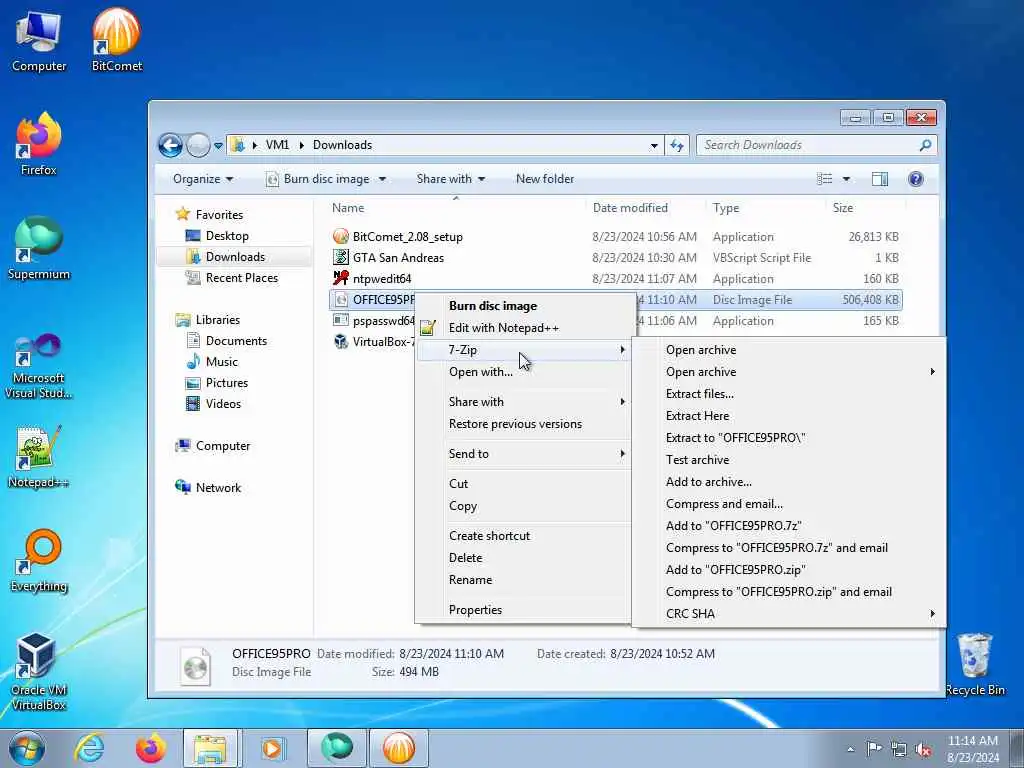Viewport: 1024px width, 768px height.
Task: Open the Organize dropdown menu
Action: pos(202,179)
